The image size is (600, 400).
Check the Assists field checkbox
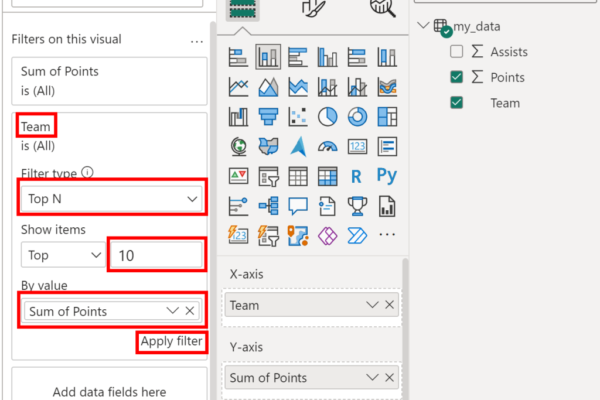pos(457,51)
